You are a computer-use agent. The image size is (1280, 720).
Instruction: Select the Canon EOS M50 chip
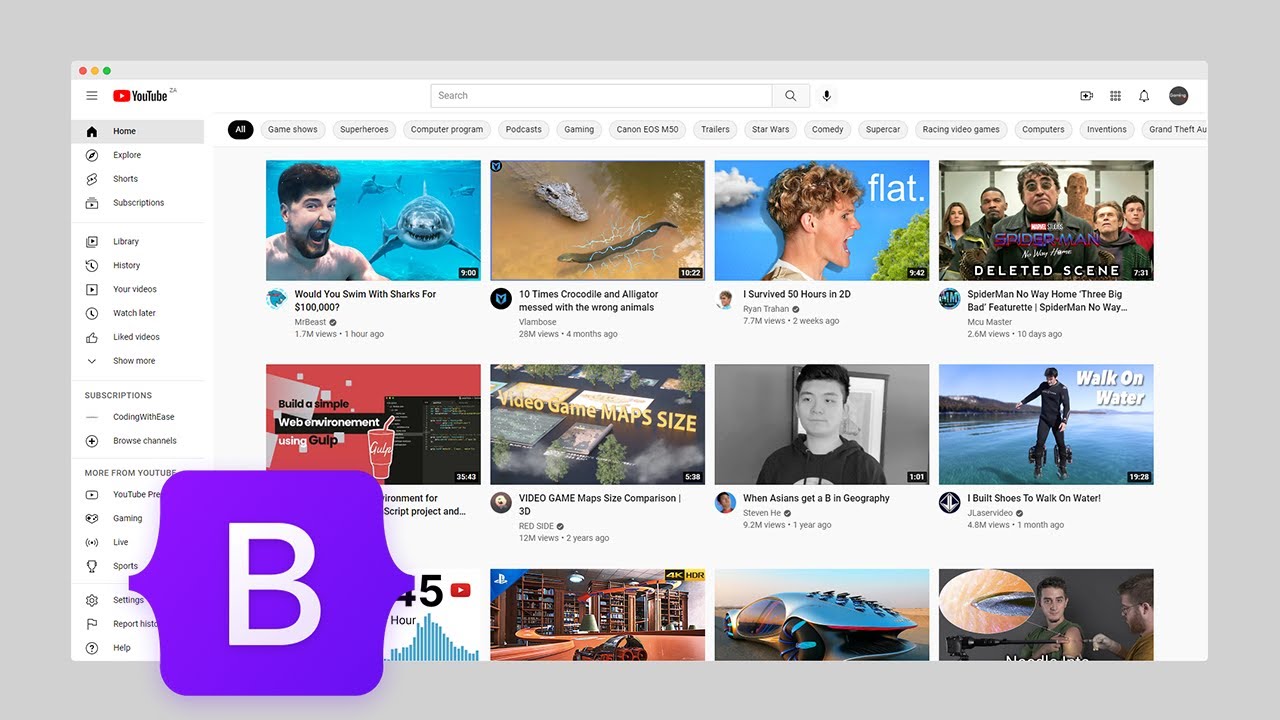pyautogui.click(x=647, y=130)
